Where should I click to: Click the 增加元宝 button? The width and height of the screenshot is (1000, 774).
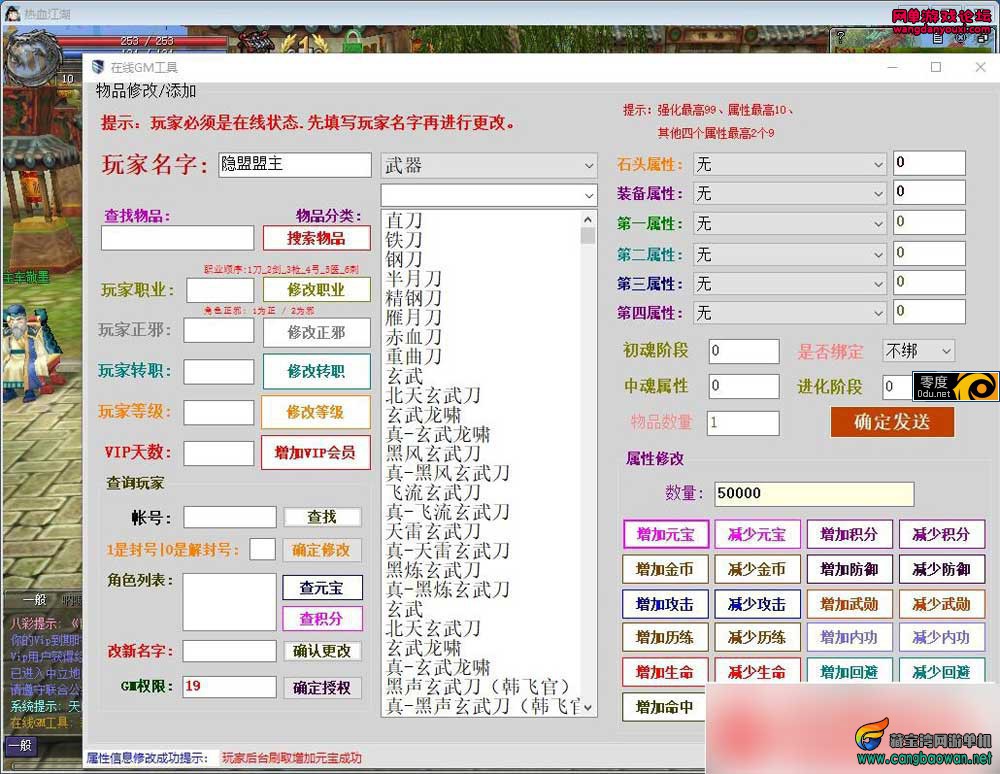click(x=665, y=534)
